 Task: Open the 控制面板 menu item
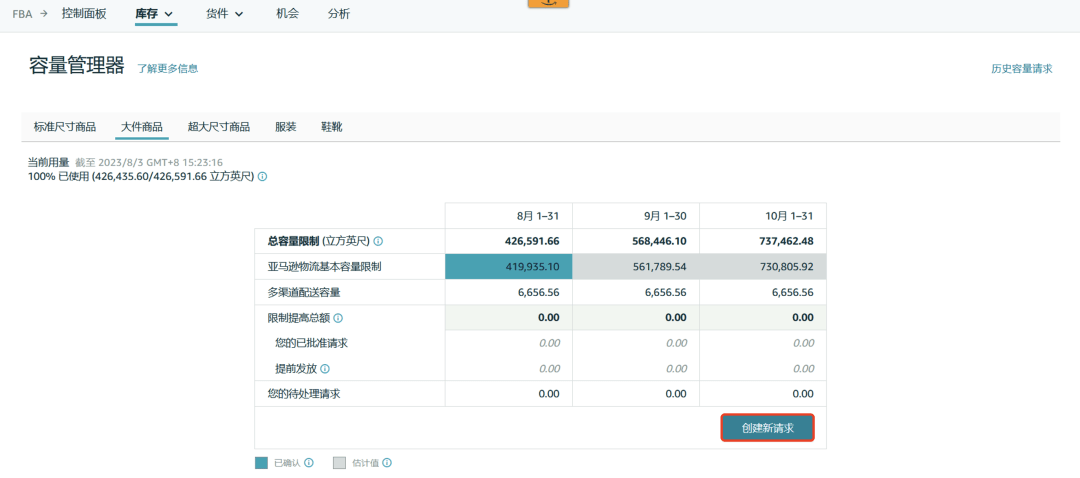(x=84, y=13)
